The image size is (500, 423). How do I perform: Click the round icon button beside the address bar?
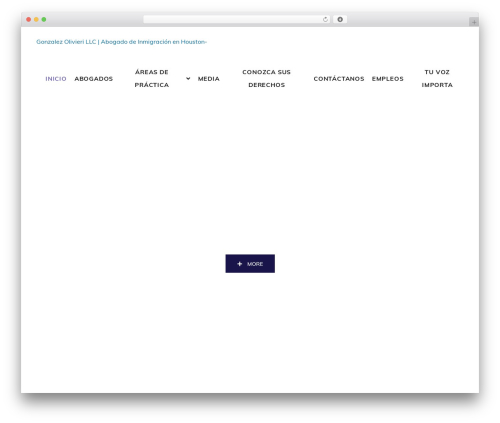click(x=340, y=19)
